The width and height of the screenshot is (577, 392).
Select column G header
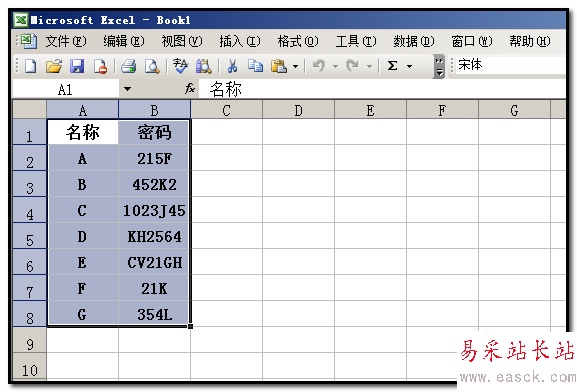(x=514, y=110)
